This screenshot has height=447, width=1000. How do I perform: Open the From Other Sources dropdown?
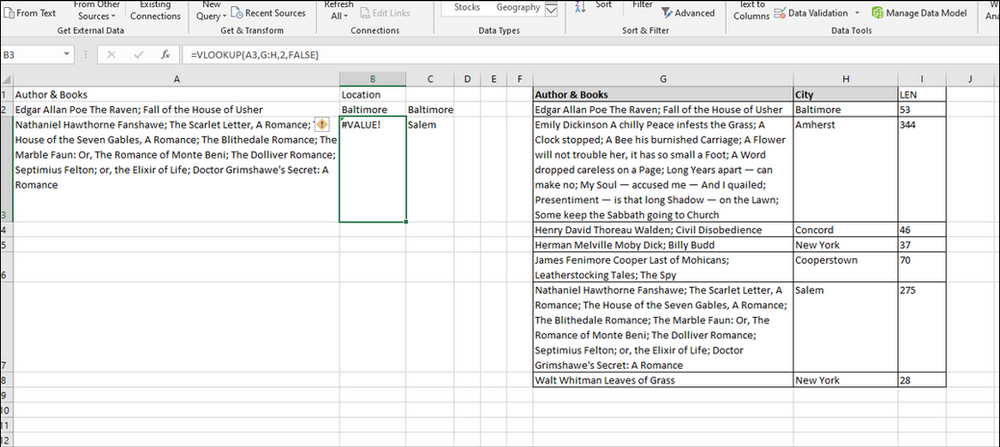pyautogui.click(x=97, y=11)
